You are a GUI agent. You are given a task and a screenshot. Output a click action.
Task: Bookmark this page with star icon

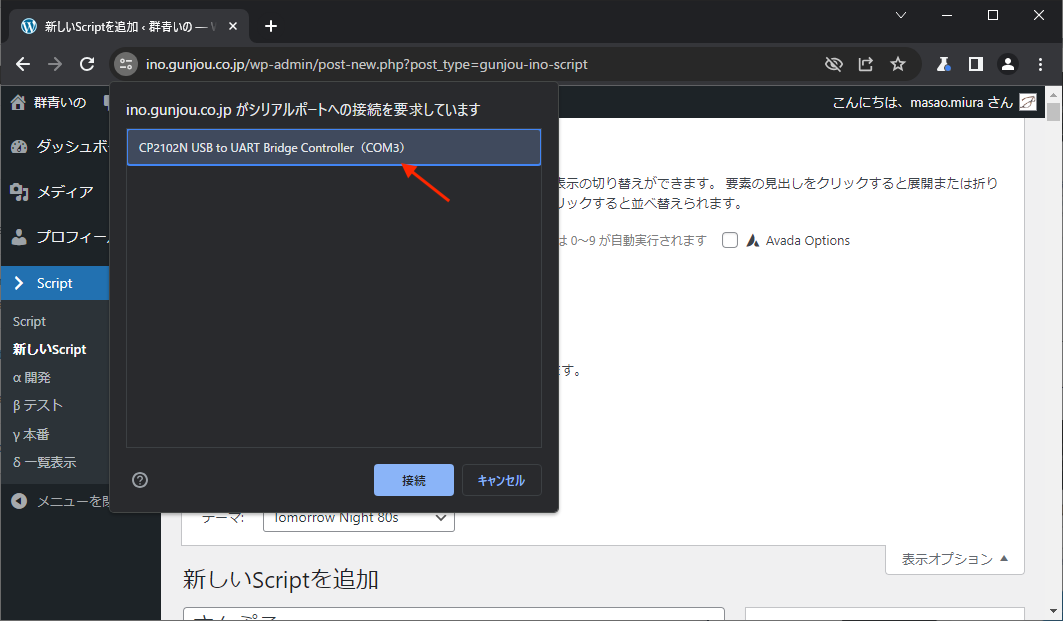click(898, 64)
